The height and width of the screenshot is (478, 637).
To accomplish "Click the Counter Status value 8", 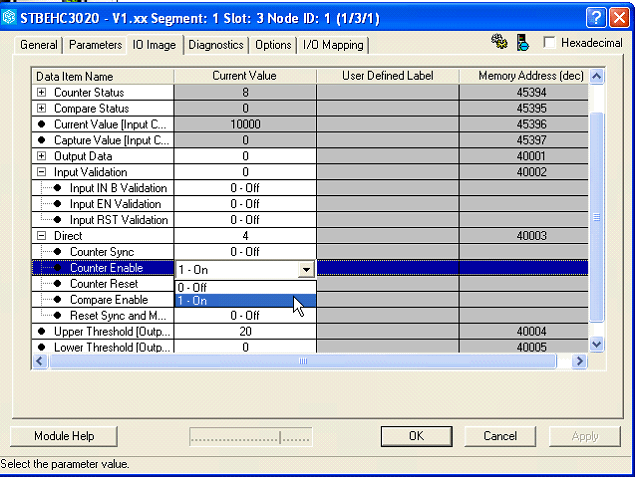I will click(245, 93).
